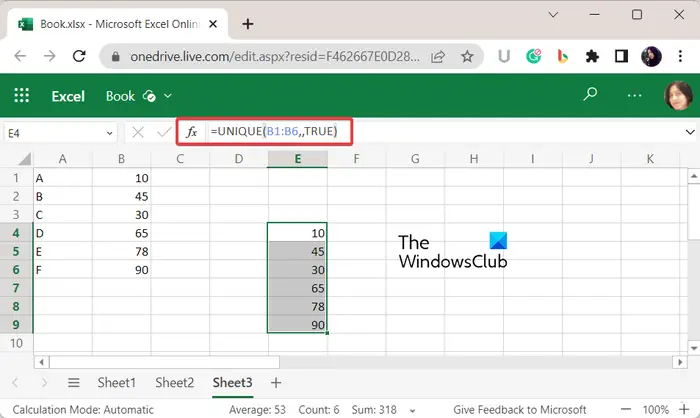Zoom out with the minus button
Screen dimensions: 700x418
(x=626, y=409)
